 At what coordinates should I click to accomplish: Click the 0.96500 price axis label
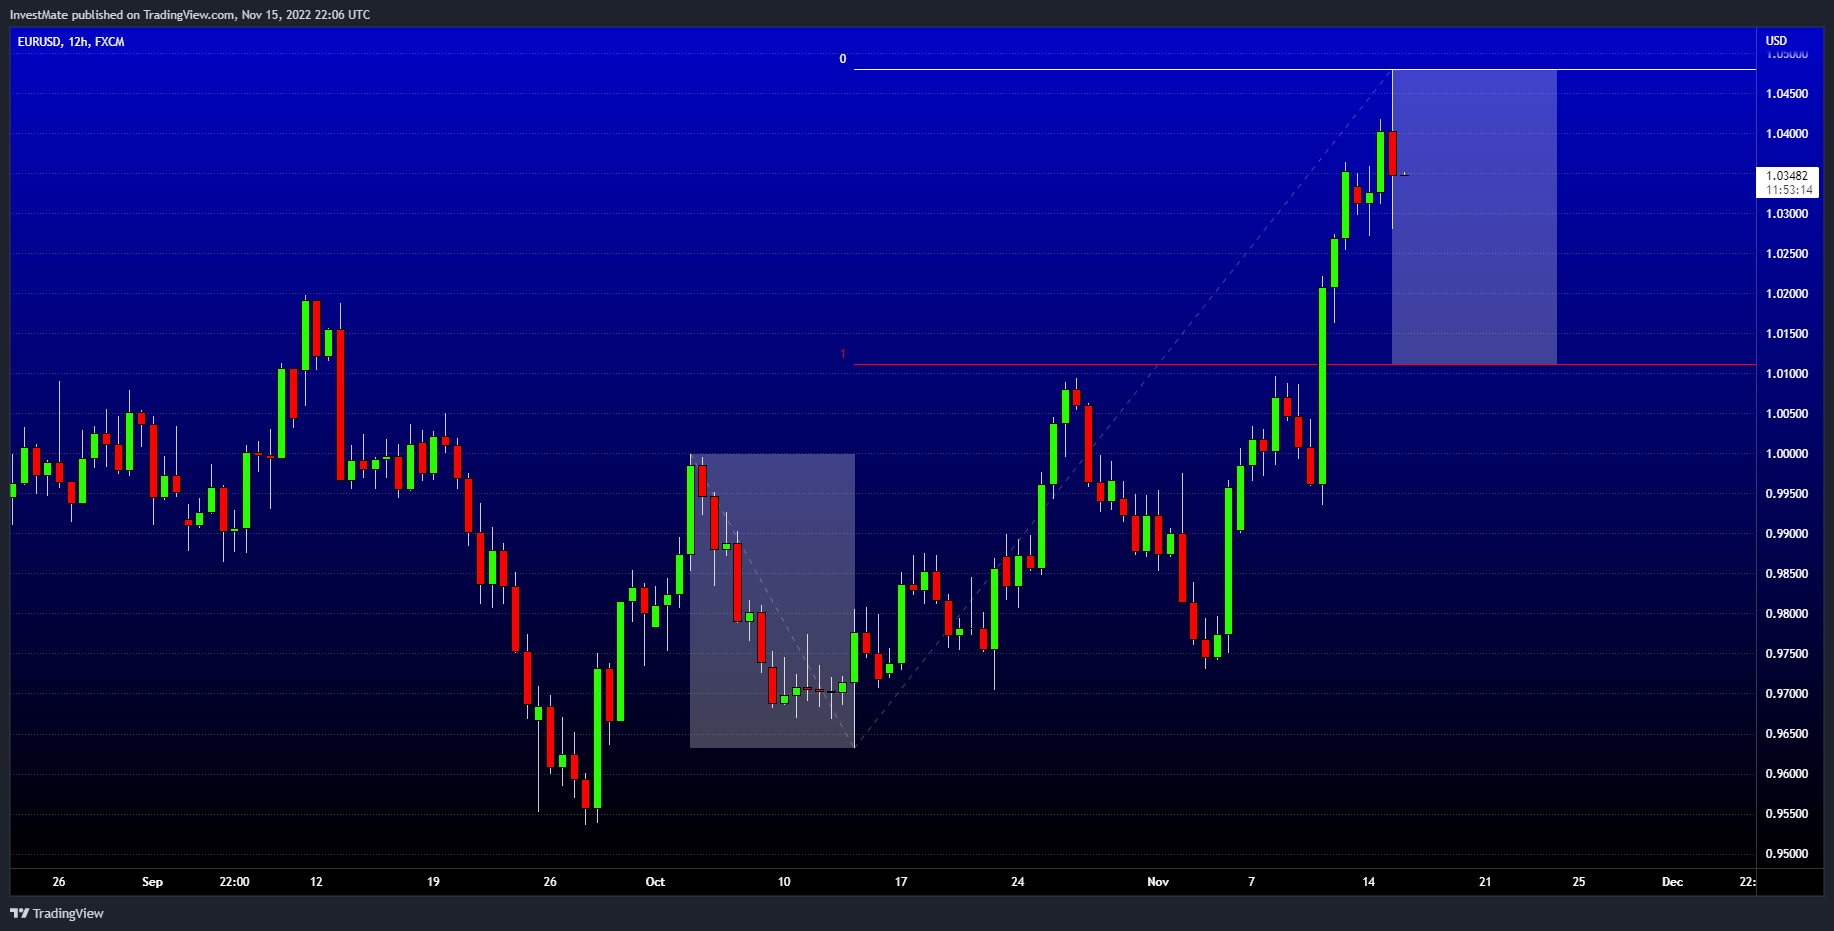[x=1787, y=734]
